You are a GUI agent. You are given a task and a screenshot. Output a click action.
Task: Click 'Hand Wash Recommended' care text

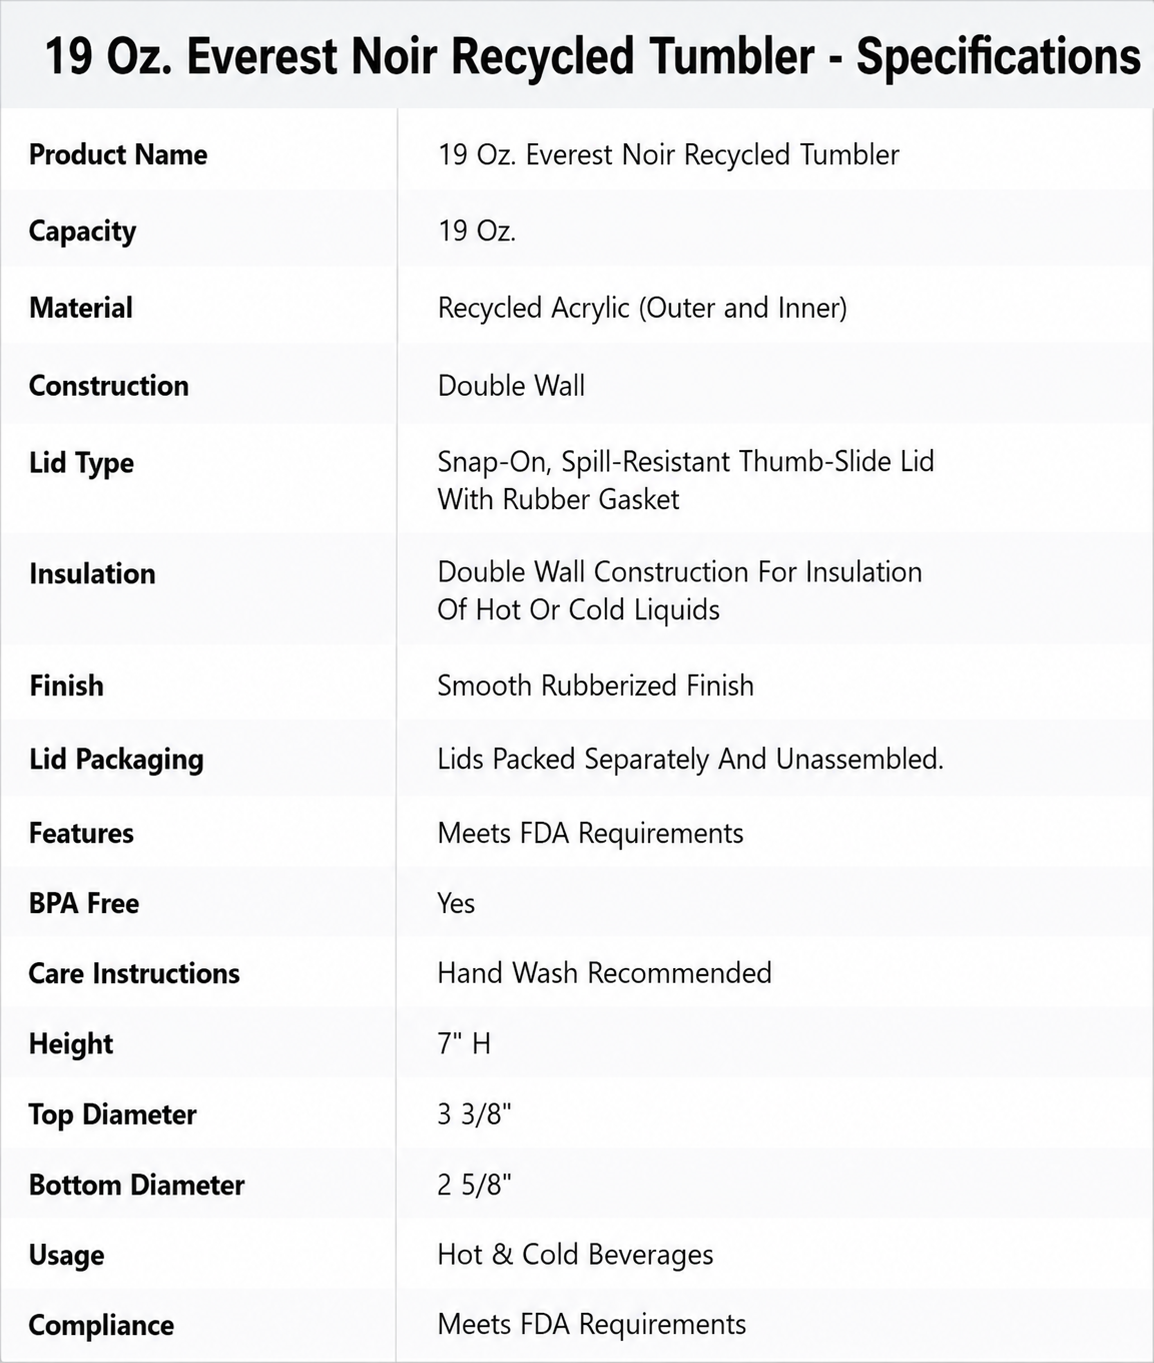click(604, 973)
